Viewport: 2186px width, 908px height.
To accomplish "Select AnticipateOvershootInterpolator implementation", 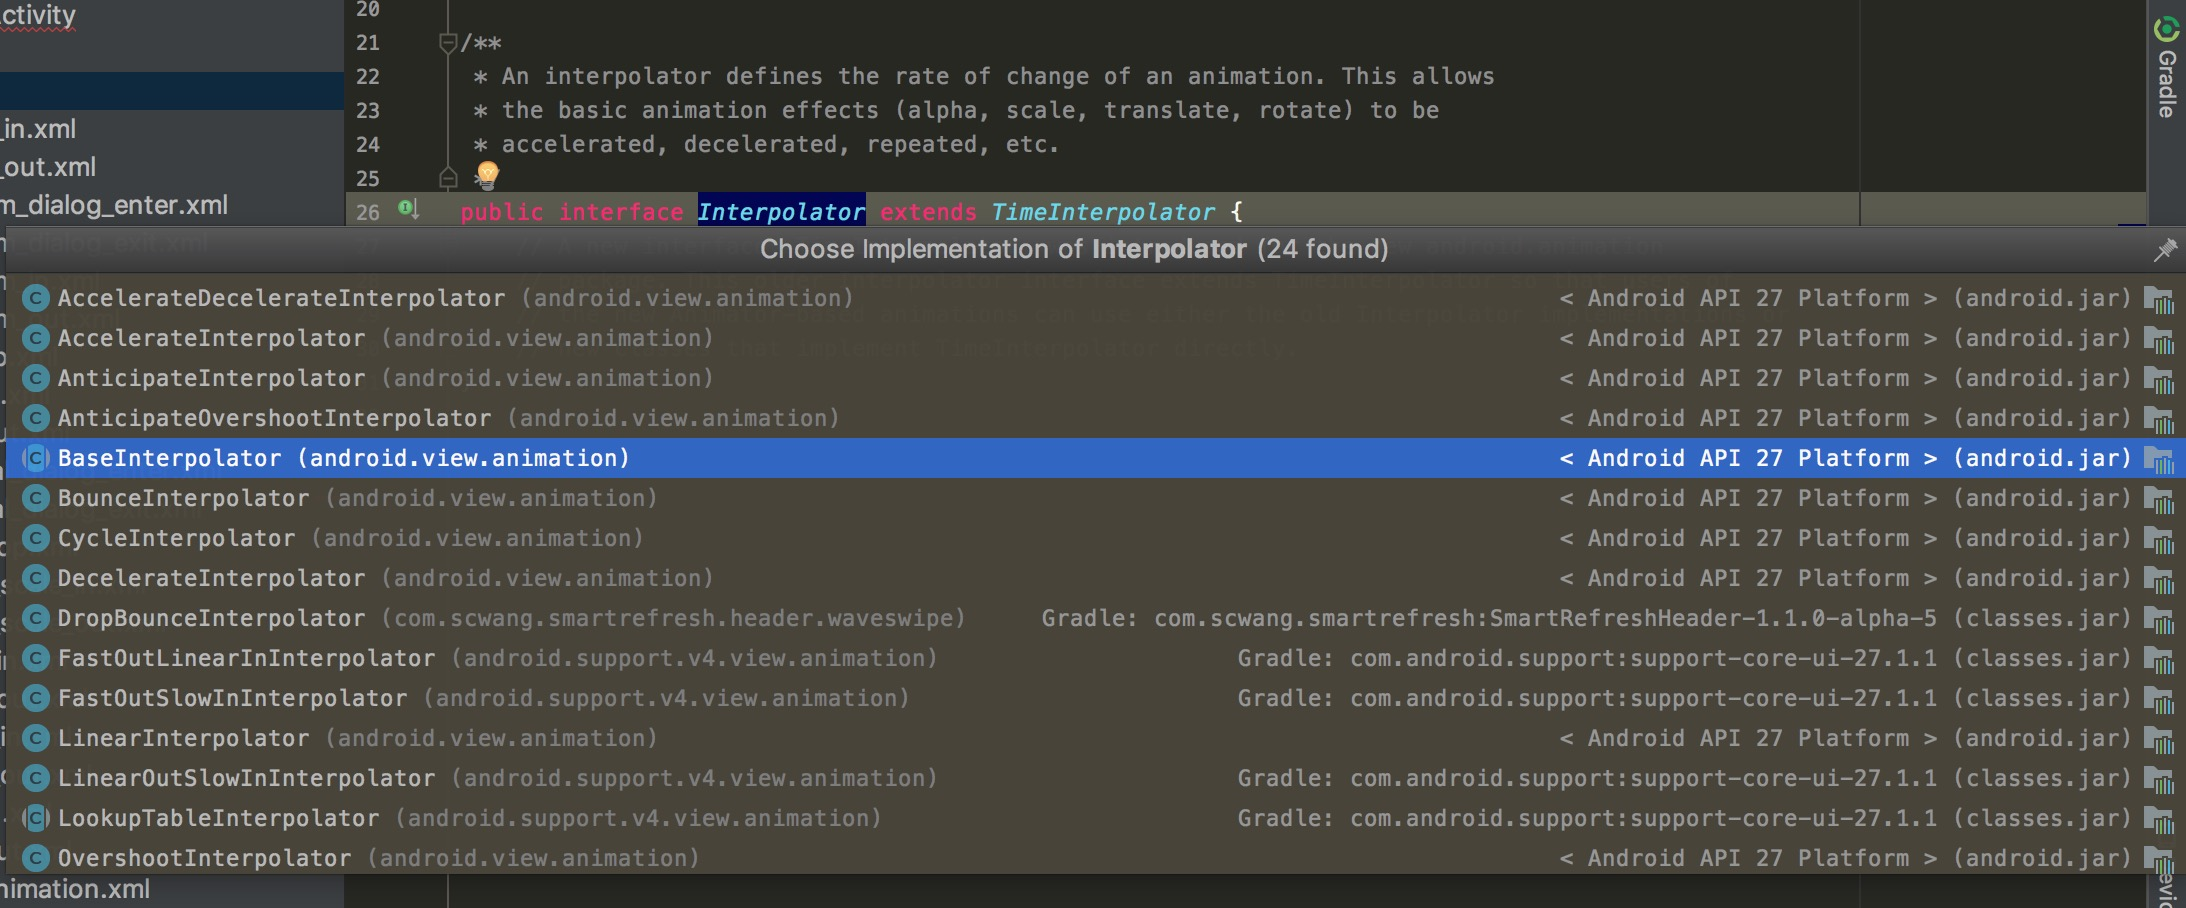I will coord(1095,418).
